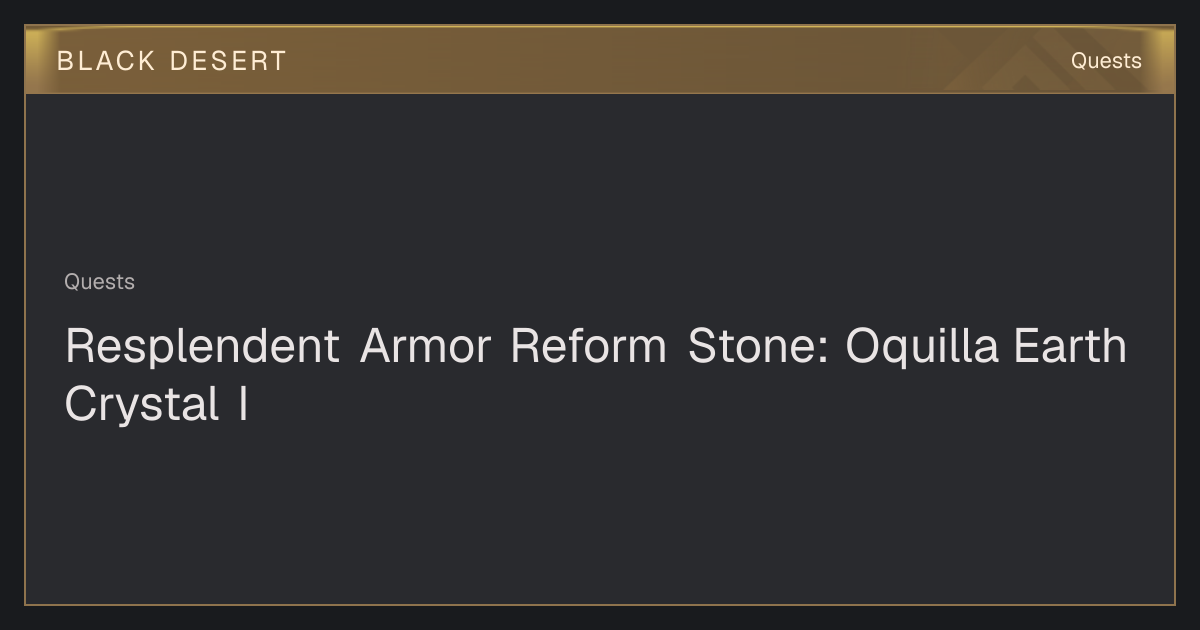The image size is (1200, 630).
Task: Click the word Crystal on second line
Action: point(142,405)
